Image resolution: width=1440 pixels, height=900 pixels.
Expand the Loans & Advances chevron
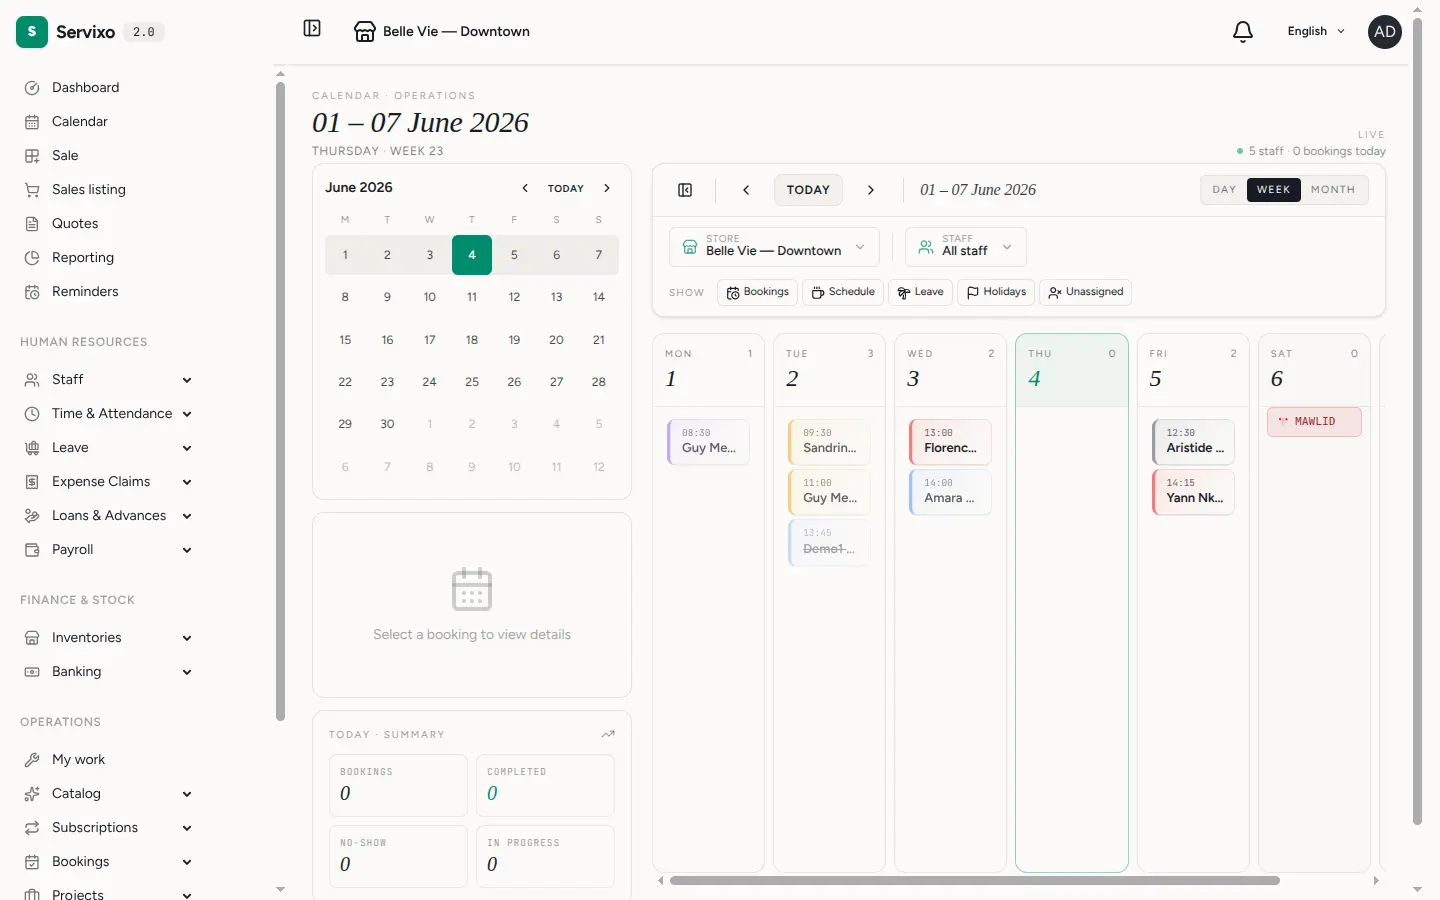click(x=187, y=516)
